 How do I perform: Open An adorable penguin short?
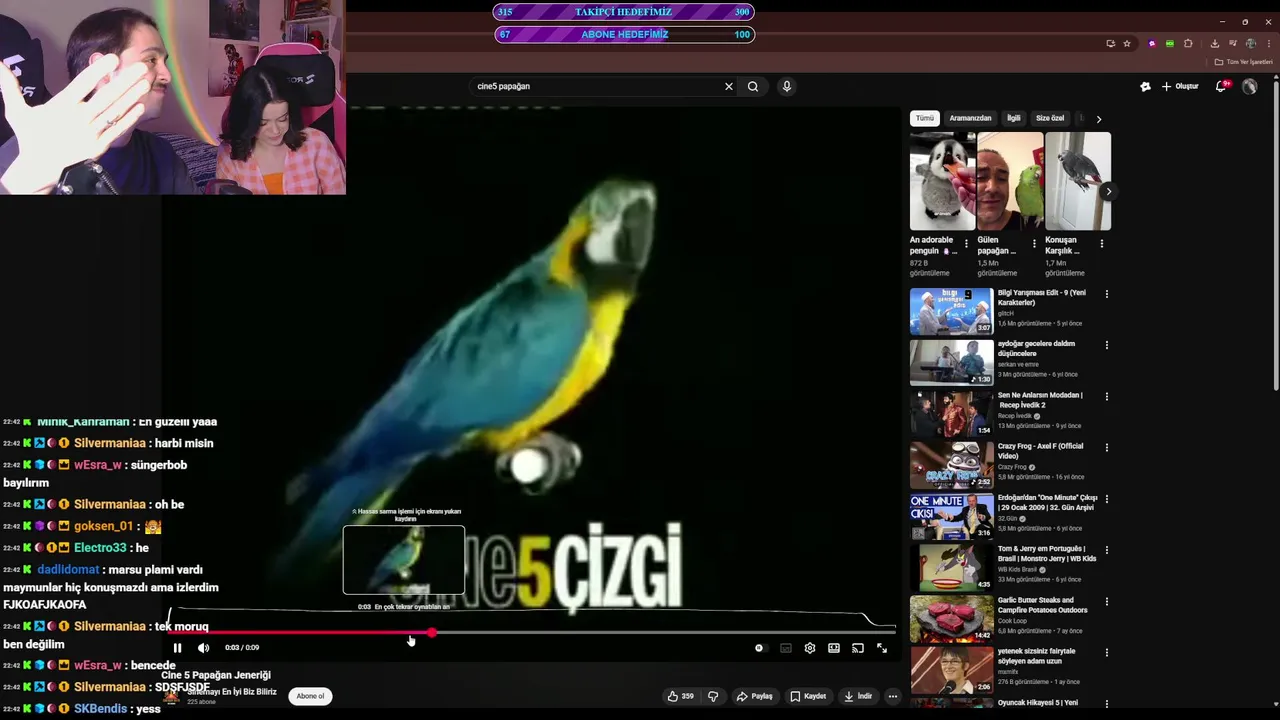pyautogui.click(x=942, y=181)
